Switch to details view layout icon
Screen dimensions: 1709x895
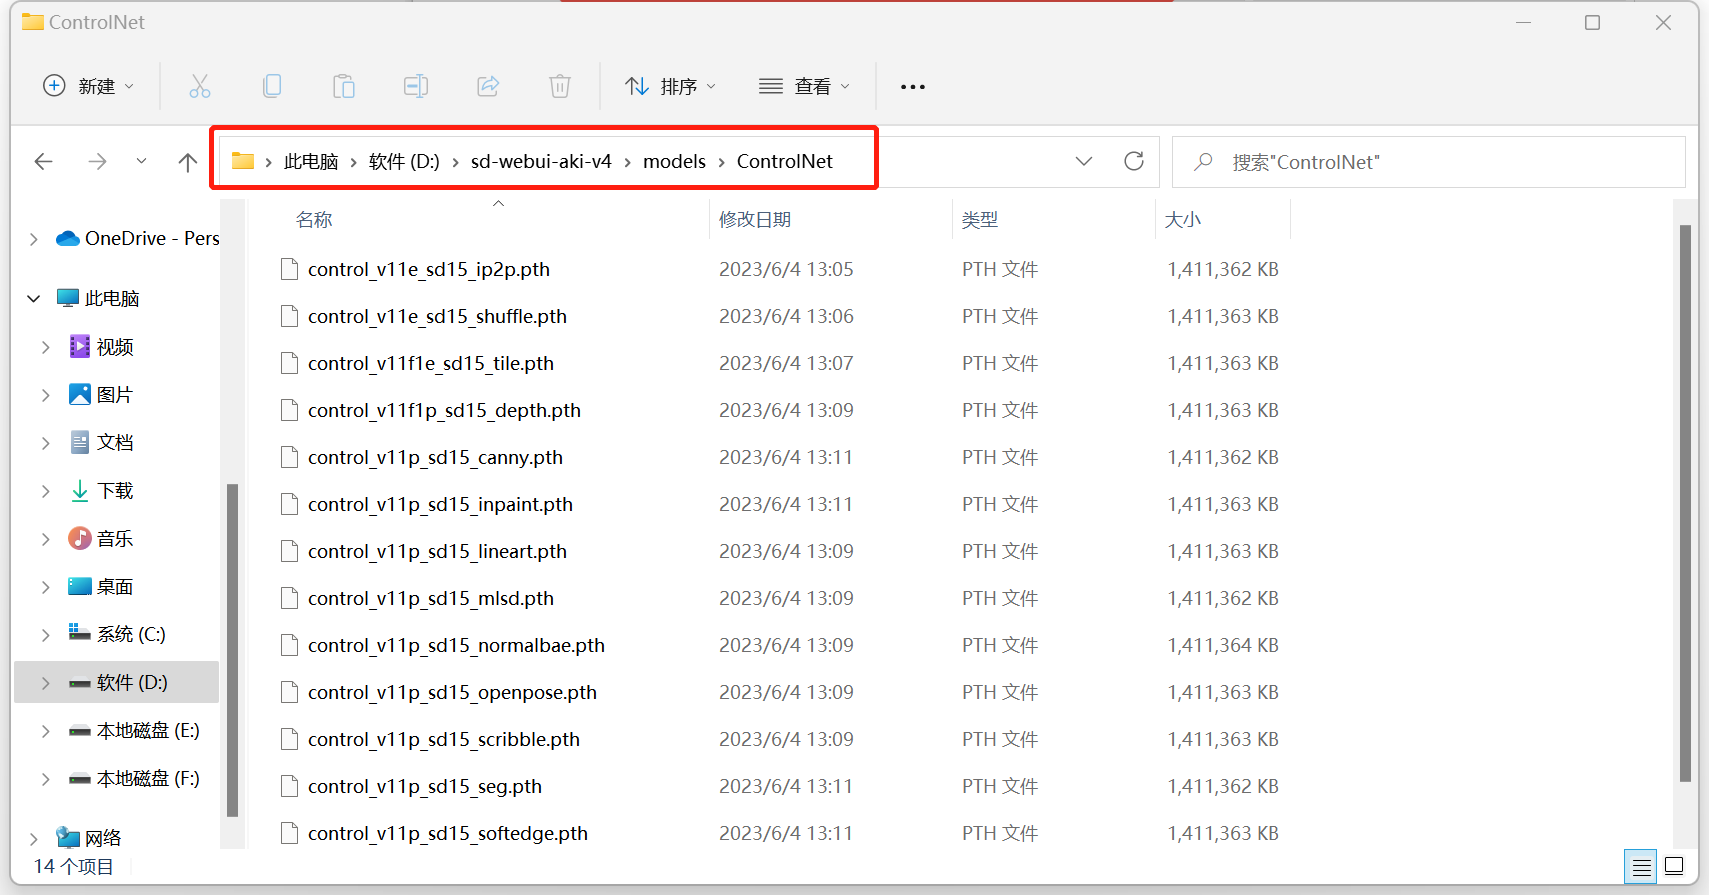click(1641, 867)
